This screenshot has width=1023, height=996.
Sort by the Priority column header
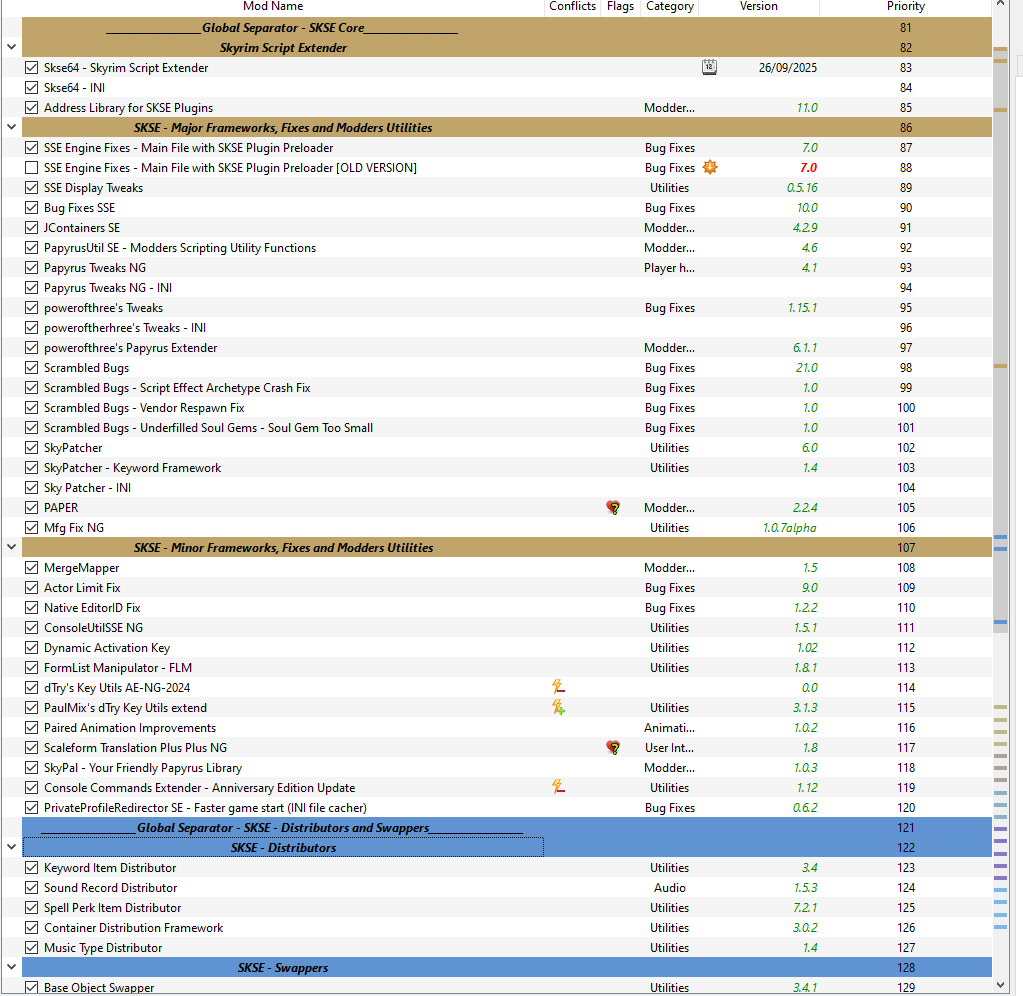pyautogui.click(x=906, y=7)
